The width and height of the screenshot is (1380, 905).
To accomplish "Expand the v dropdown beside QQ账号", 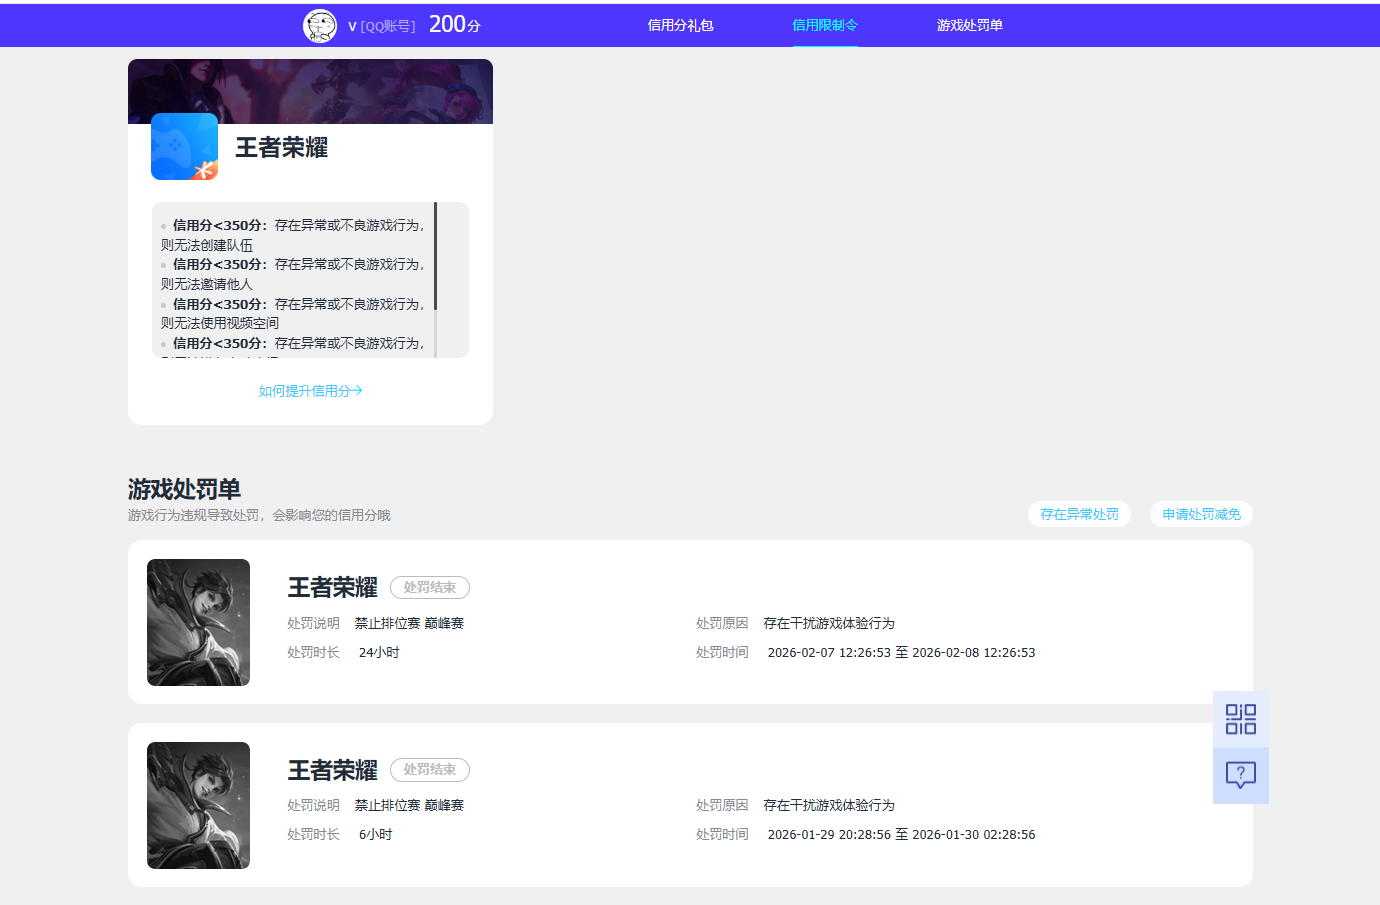I will coord(351,27).
